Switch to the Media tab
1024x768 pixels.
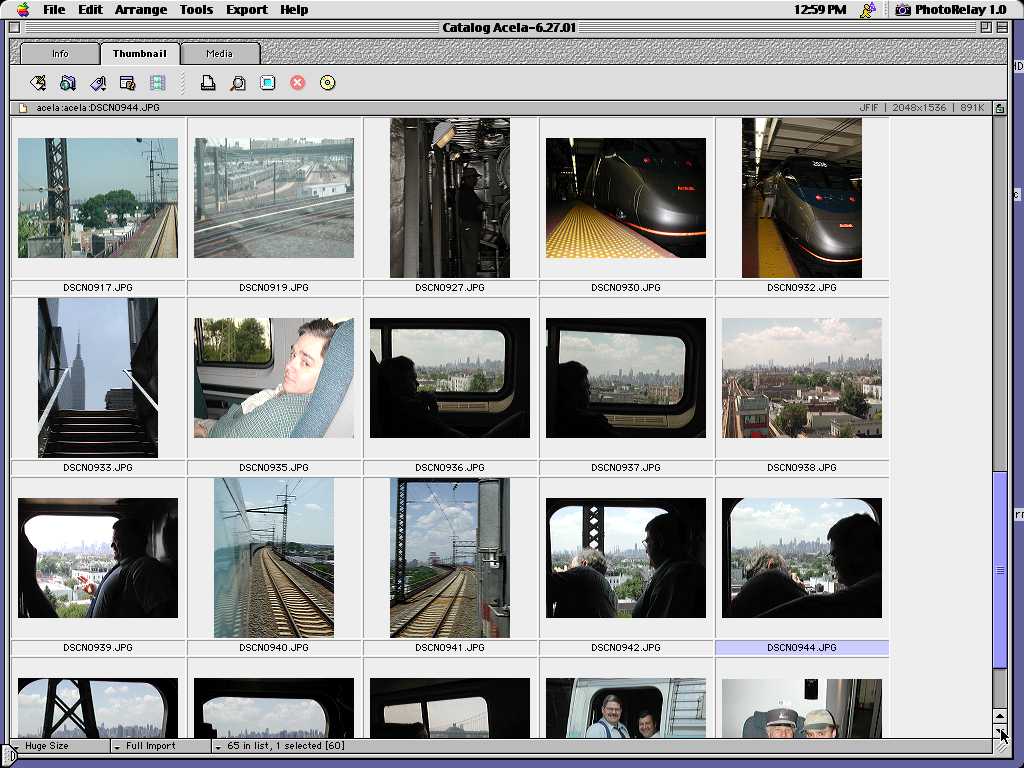coord(219,54)
